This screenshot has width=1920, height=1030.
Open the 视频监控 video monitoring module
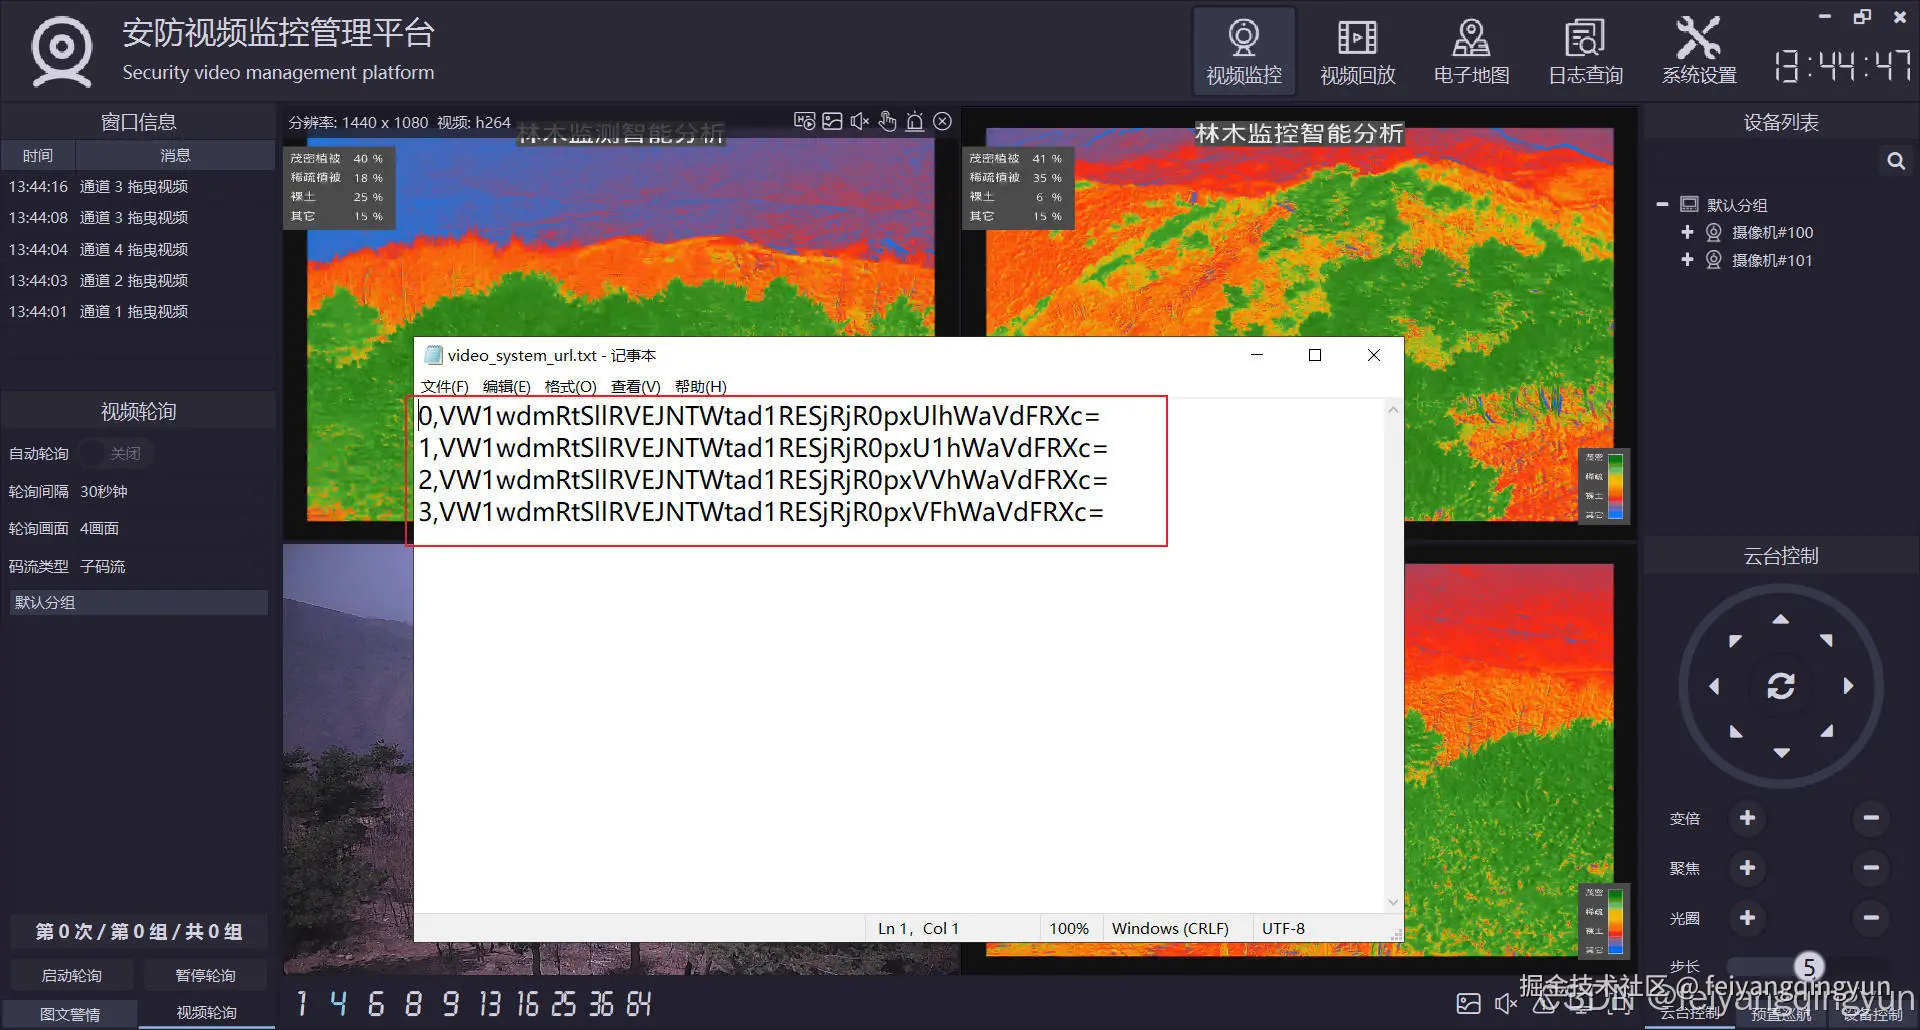(1243, 51)
